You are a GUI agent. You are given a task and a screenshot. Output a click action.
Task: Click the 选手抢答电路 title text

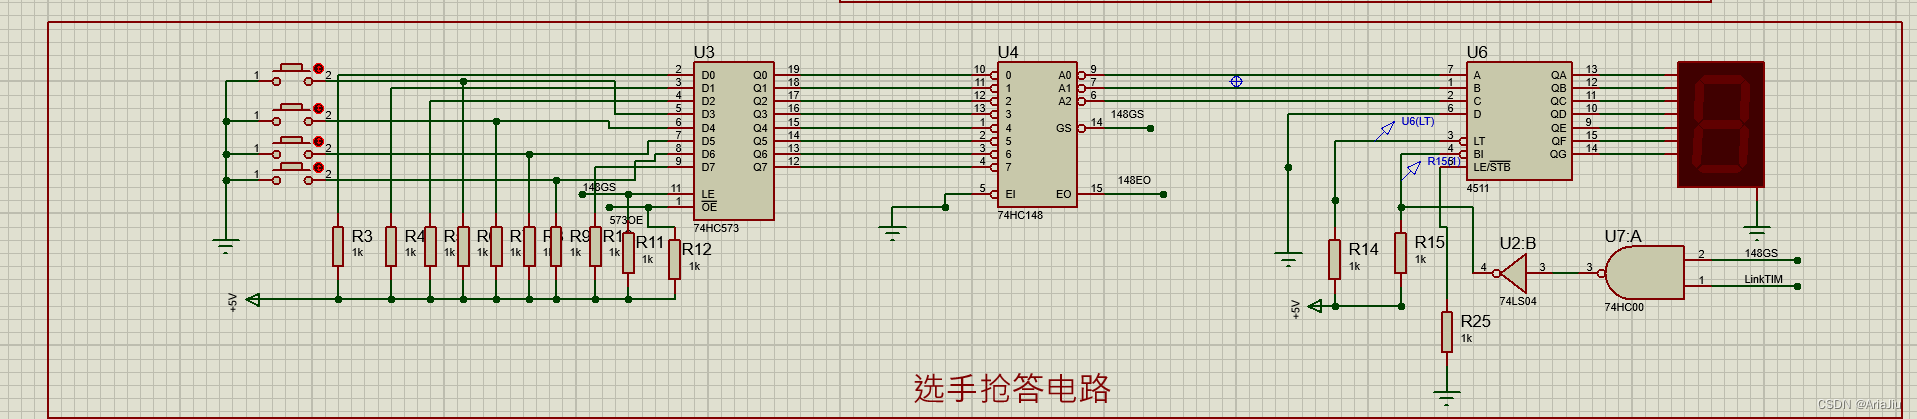pyautogui.click(x=1012, y=388)
